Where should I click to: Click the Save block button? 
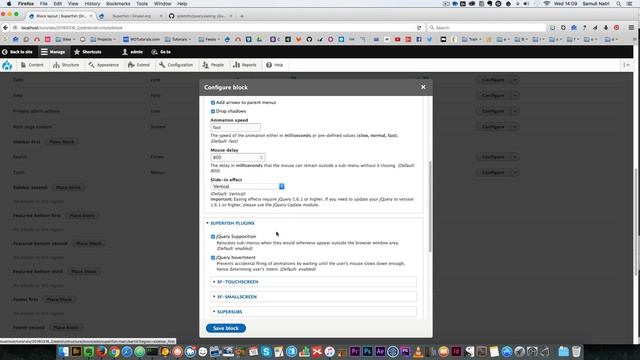(x=226, y=328)
